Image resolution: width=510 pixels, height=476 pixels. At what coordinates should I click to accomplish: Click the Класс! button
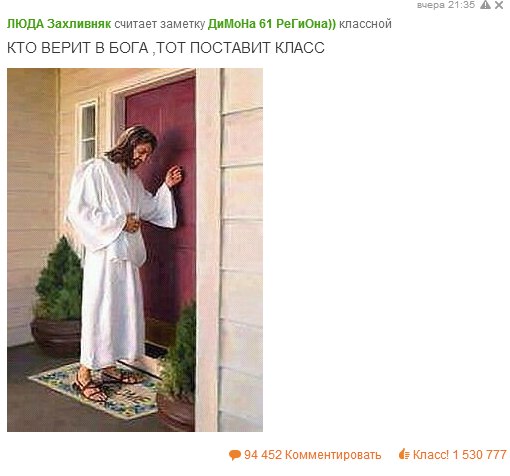[431, 455]
